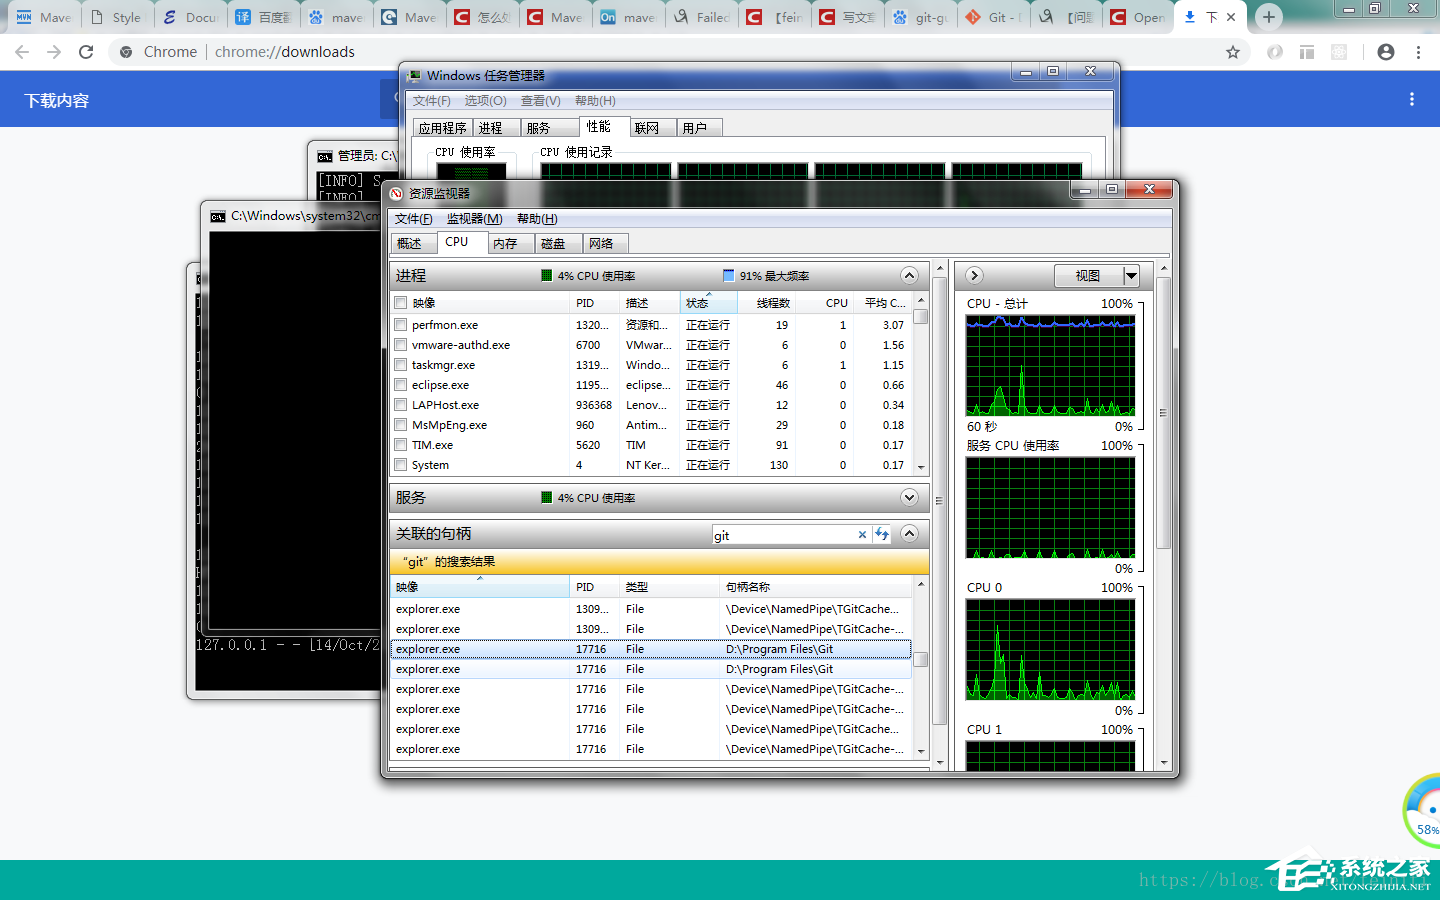Viewport: 1440px width, 900px height.
Task: Open the 视图 dropdown arrow
Action: pyautogui.click(x=1131, y=276)
